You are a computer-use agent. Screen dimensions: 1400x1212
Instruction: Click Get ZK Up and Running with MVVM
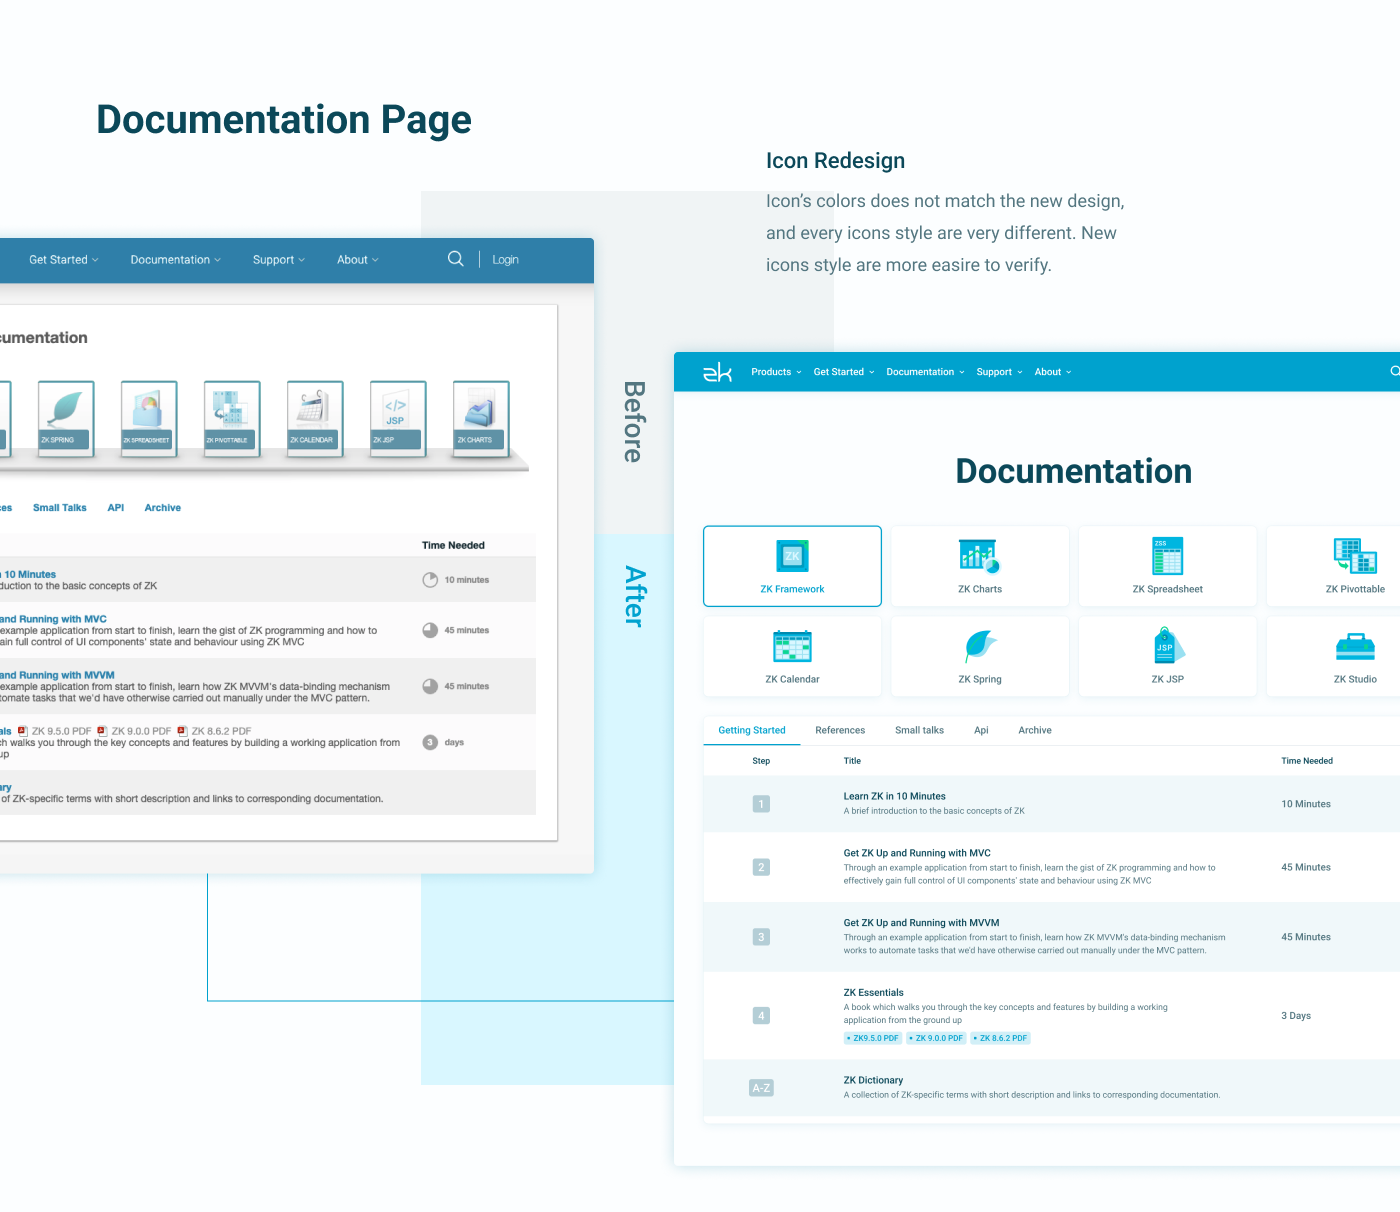(921, 923)
